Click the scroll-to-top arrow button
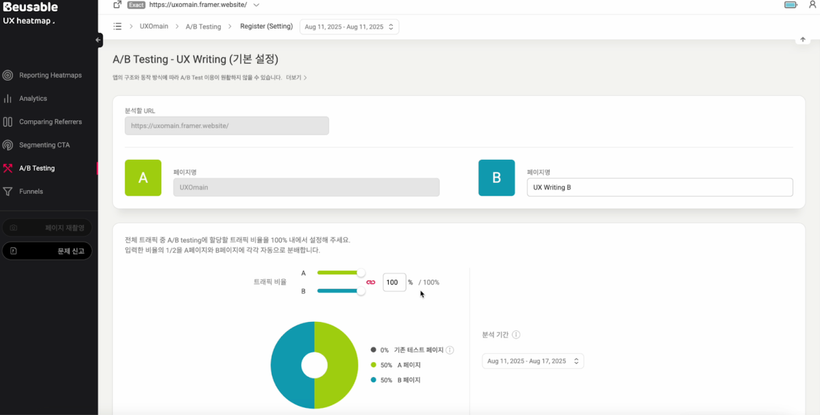 pos(802,40)
